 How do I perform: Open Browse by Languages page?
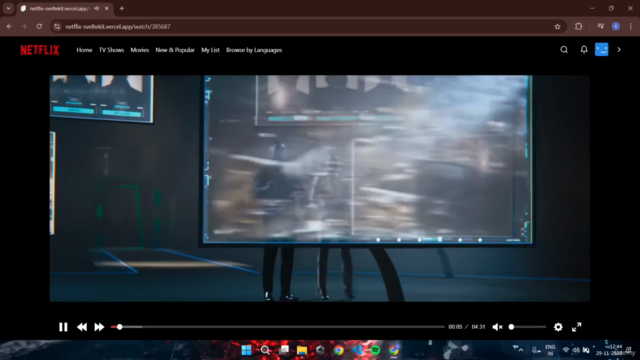(x=254, y=50)
